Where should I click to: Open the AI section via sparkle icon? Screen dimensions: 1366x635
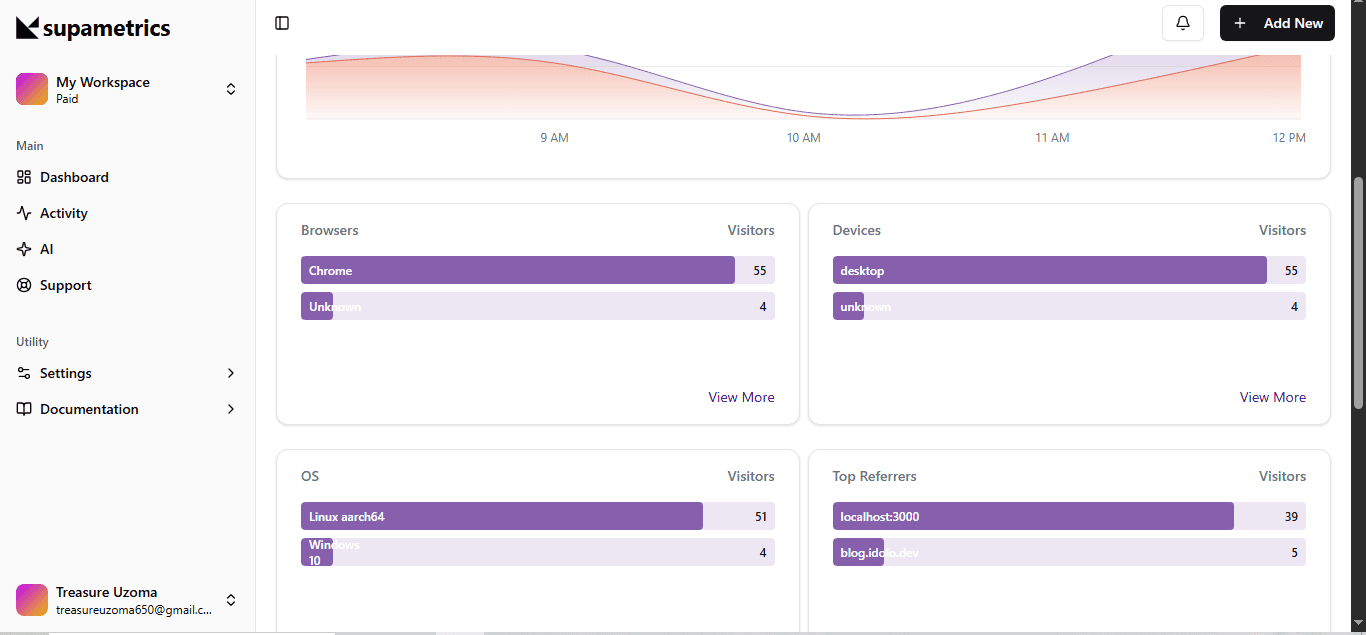(x=24, y=249)
